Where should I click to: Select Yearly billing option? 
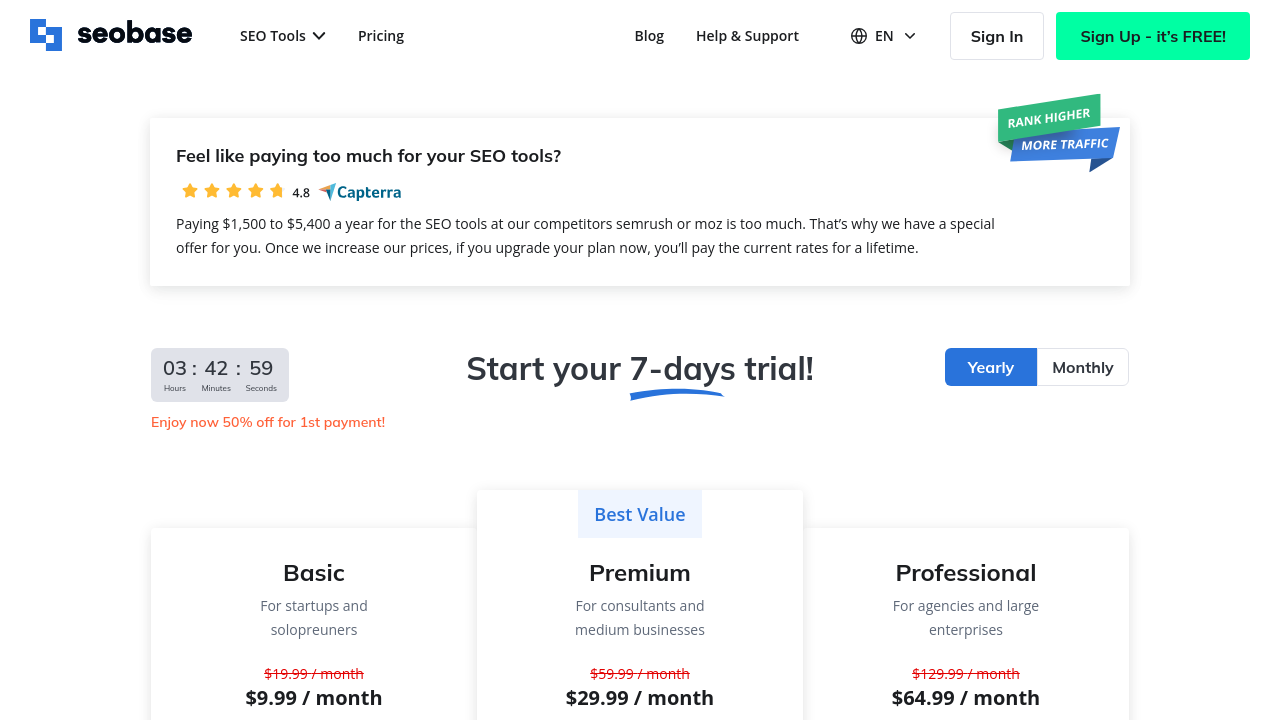(x=990, y=367)
